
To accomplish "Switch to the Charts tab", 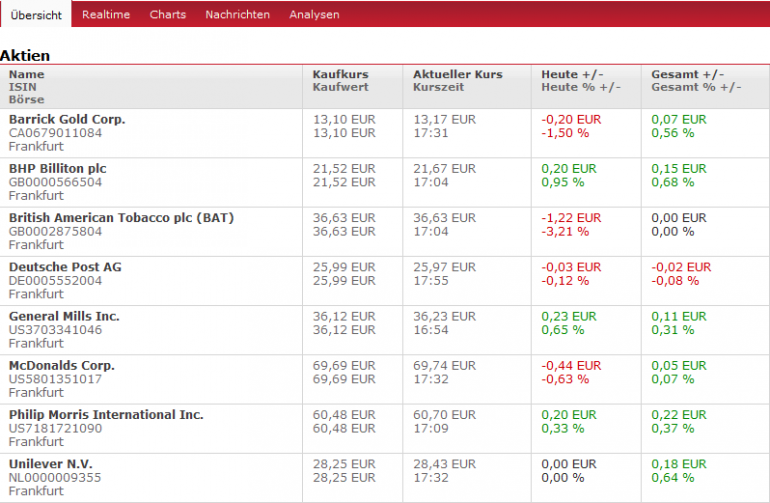I will pos(167,15).
